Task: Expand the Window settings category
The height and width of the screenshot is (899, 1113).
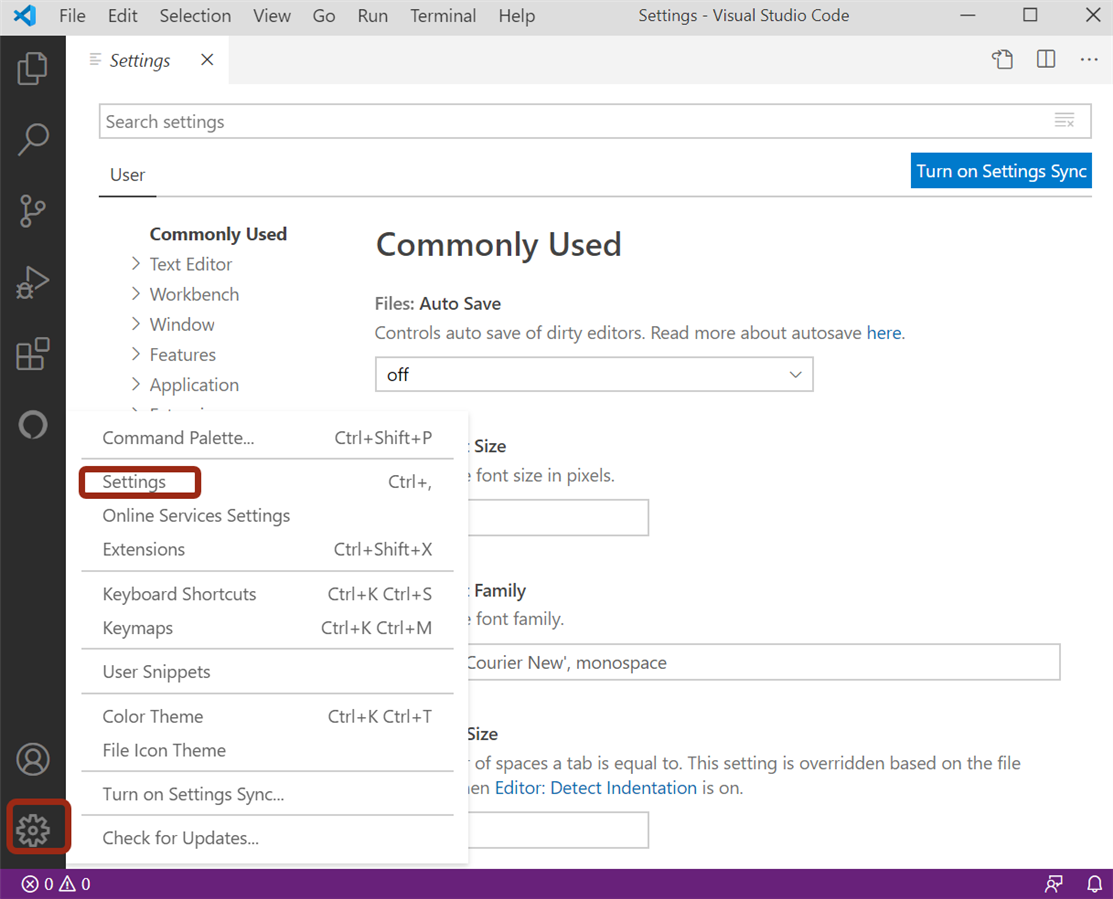Action: 181,325
